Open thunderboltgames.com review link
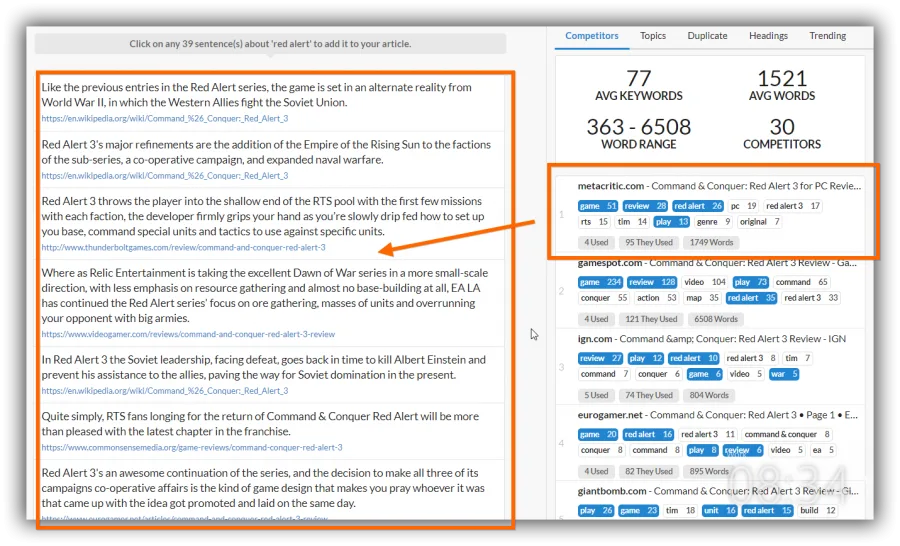The height and width of the screenshot is (546, 900). pos(183,247)
